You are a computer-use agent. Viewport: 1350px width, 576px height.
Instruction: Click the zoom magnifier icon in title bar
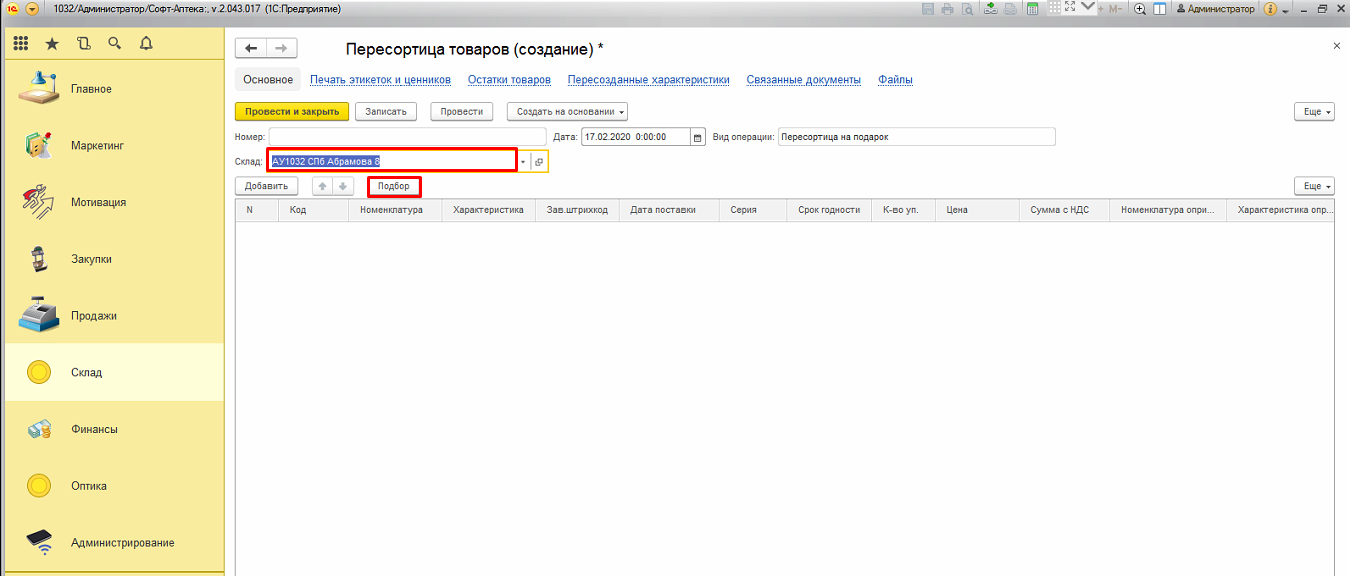(x=1139, y=9)
